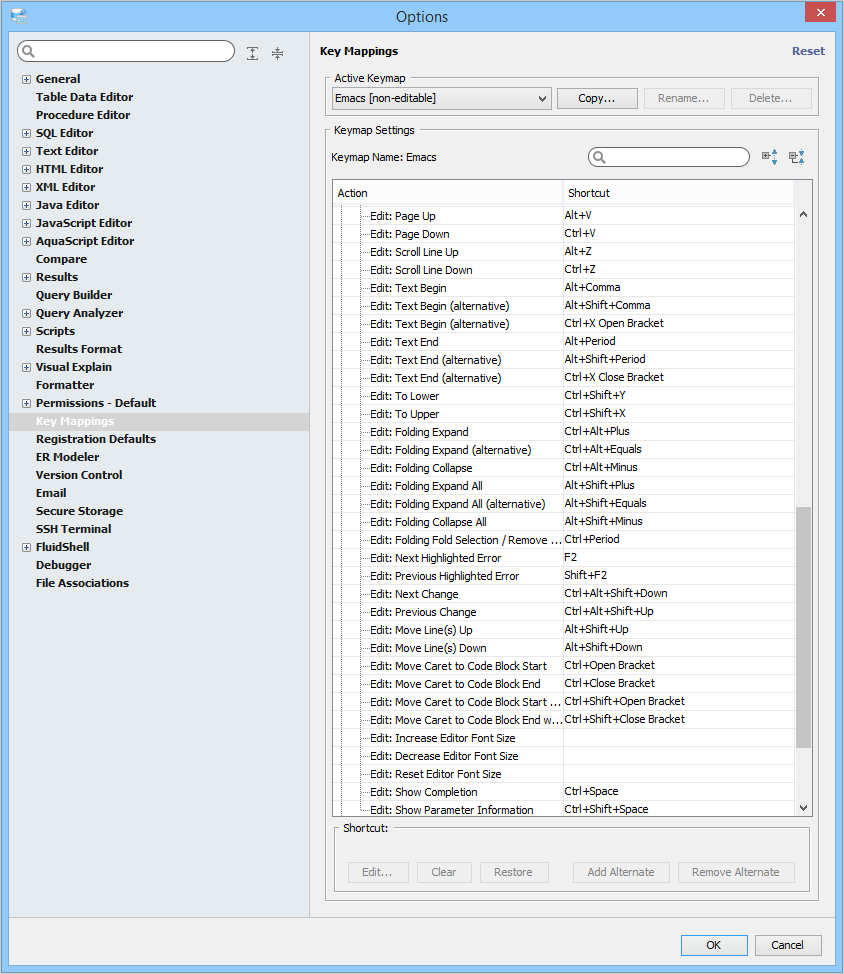844x974 pixels.
Task: Click OK to confirm options
Action: tap(714, 945)
